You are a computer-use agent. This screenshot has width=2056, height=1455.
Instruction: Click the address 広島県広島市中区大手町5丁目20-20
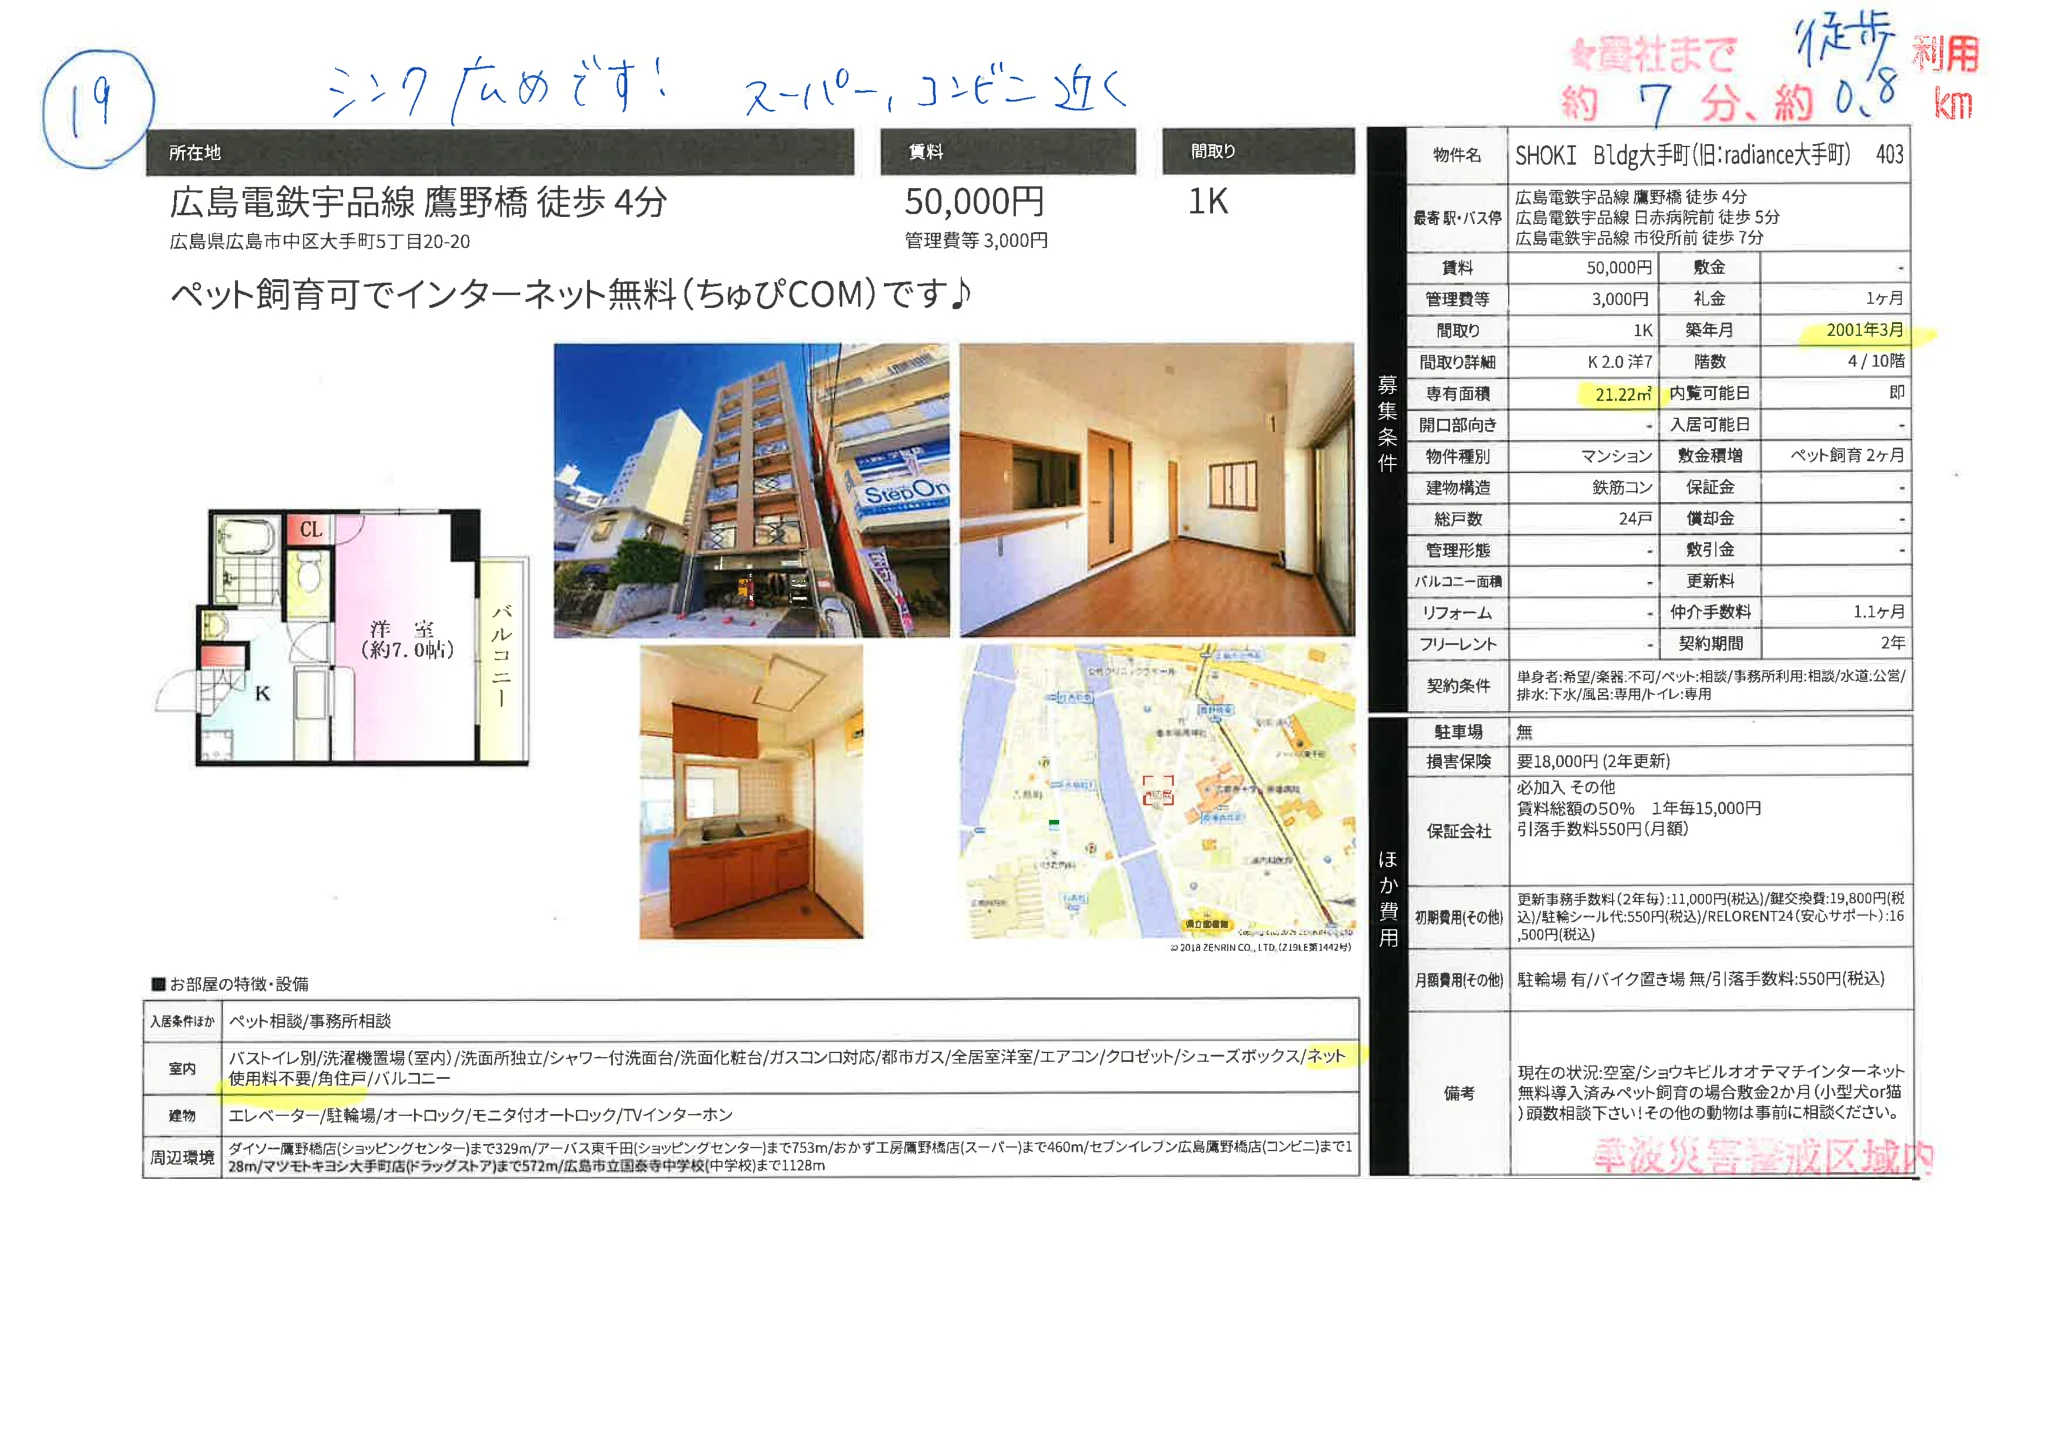(320, 242)
